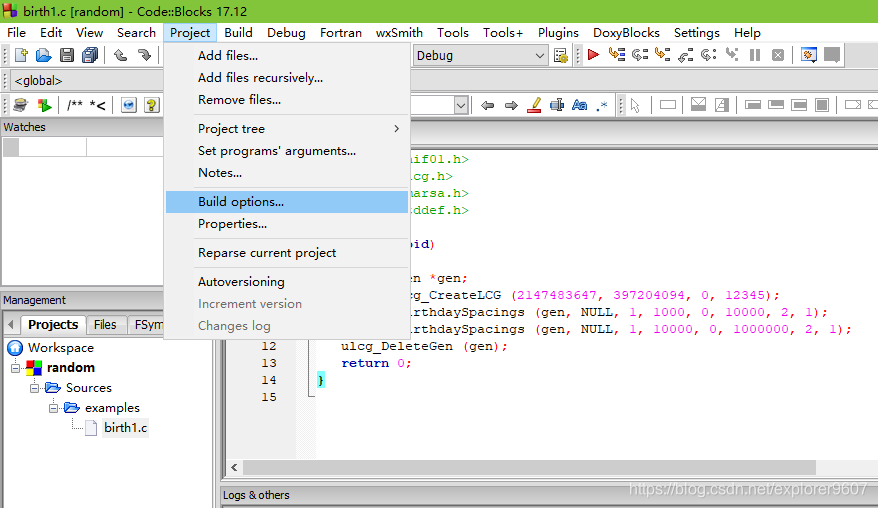
Task: Jump back with the left arrow icon
Action: [x=488, y=105]
